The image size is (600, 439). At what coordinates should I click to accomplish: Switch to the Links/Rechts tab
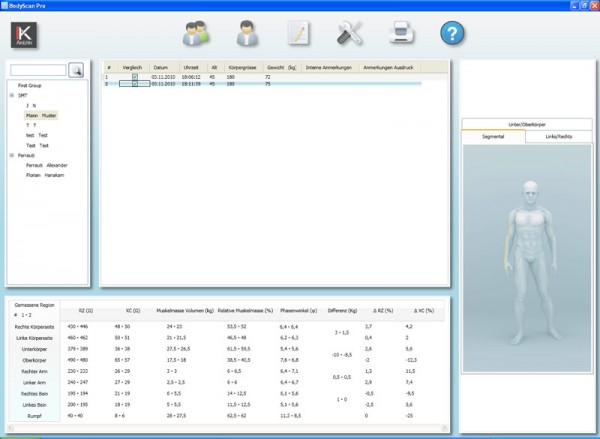pyautogui.click(x=559, y=135)
